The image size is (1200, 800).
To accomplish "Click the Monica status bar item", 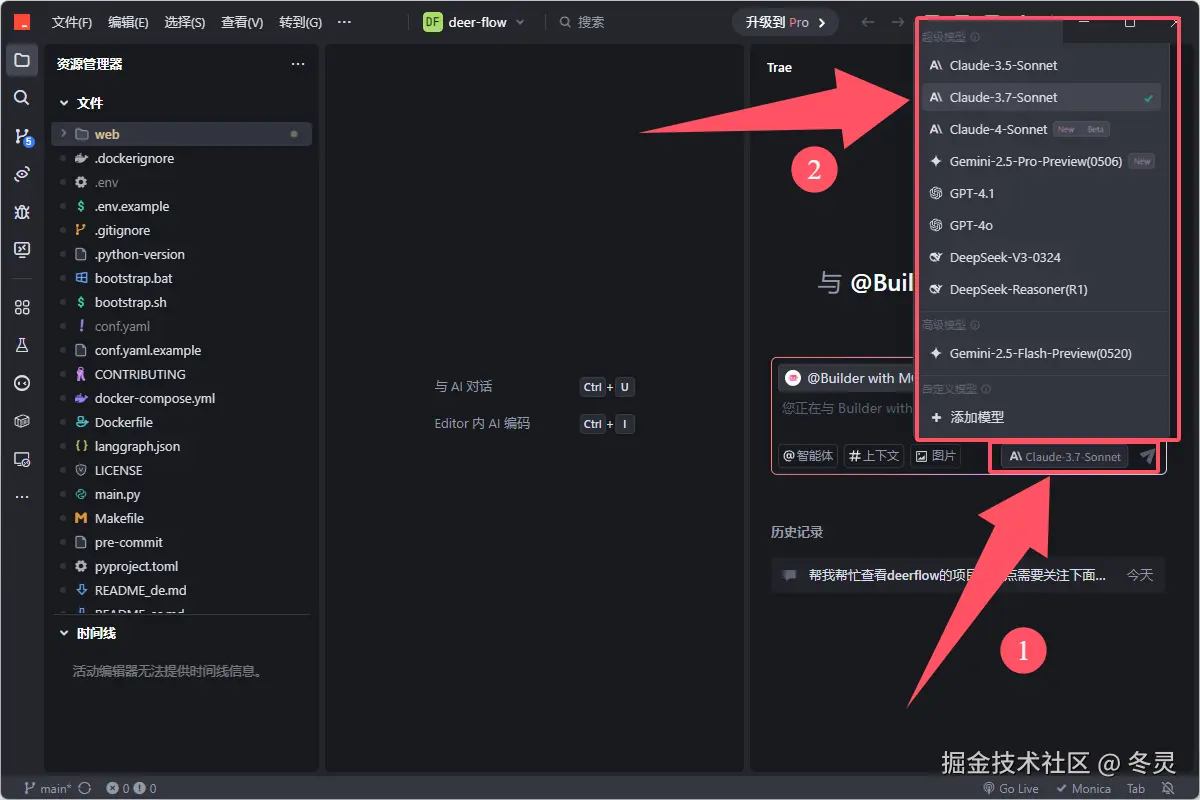I will tap(1082, 788).
